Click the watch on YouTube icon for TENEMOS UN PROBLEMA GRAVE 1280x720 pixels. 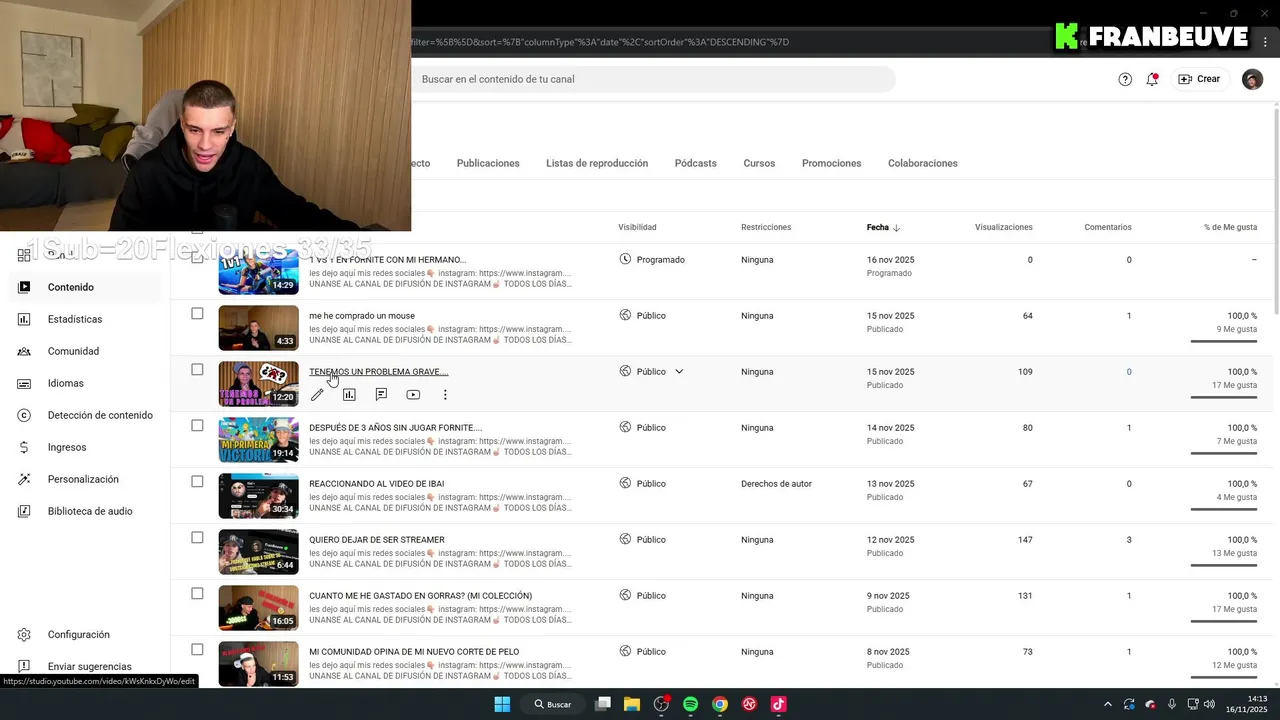tap(413, 395)
